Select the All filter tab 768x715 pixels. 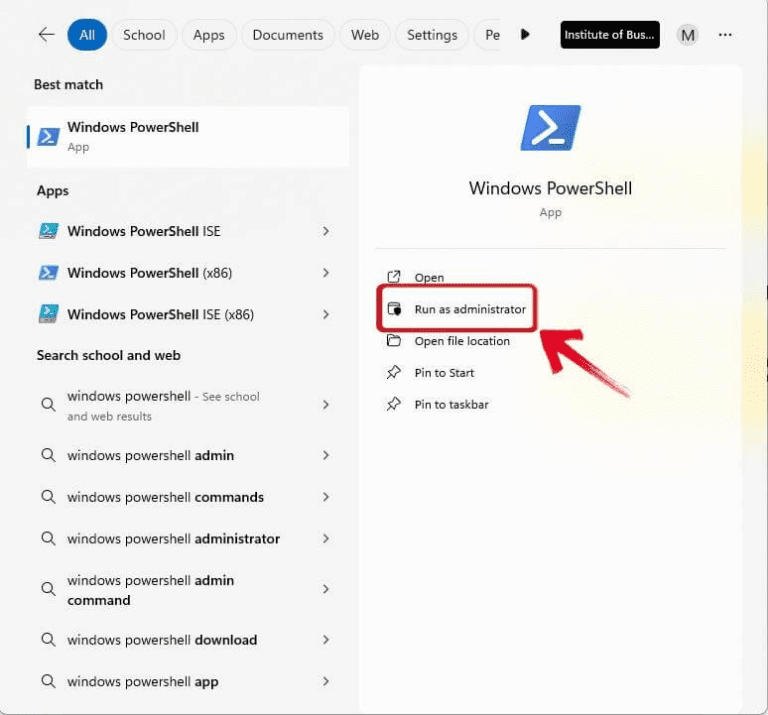[87, 35]
